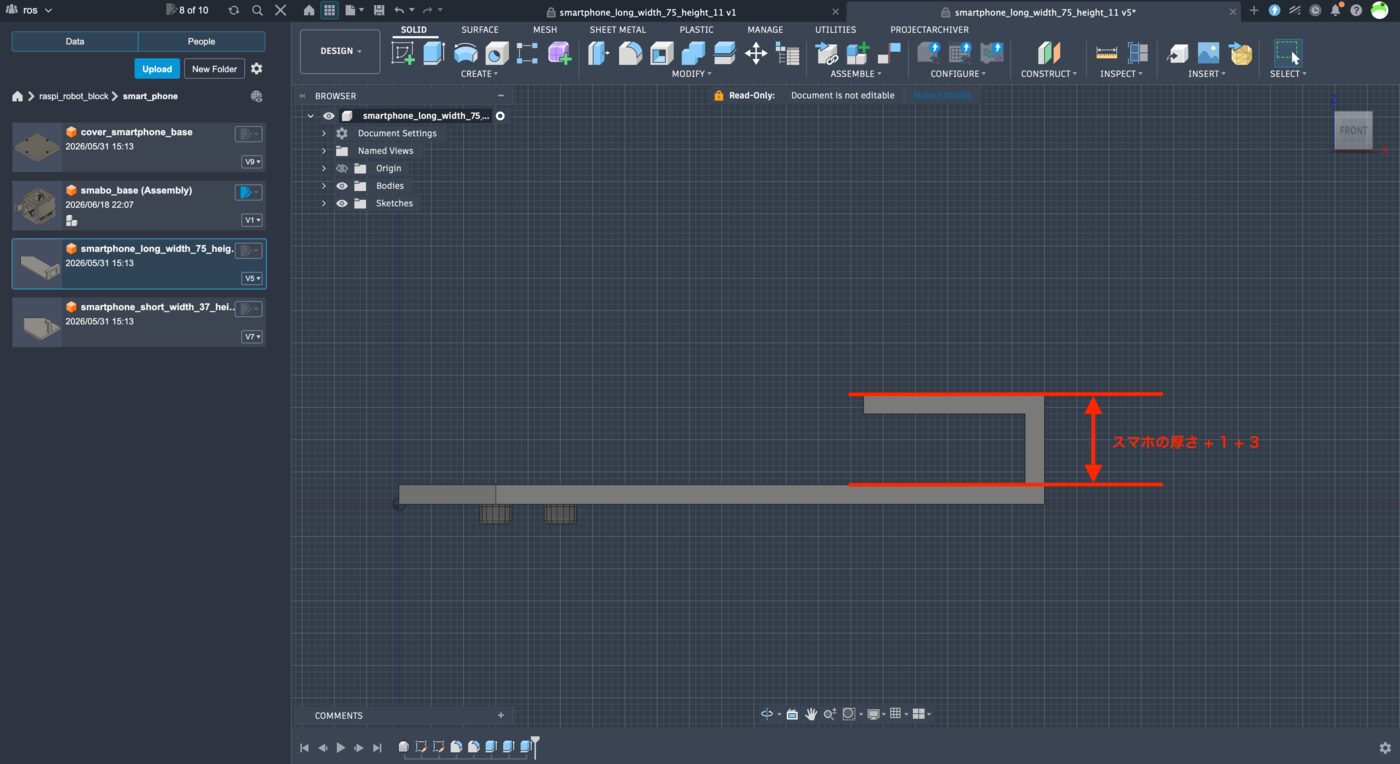Select the Extrude tool icon
The height and width of the screenshot is (764, 1400).
[433, 53]
